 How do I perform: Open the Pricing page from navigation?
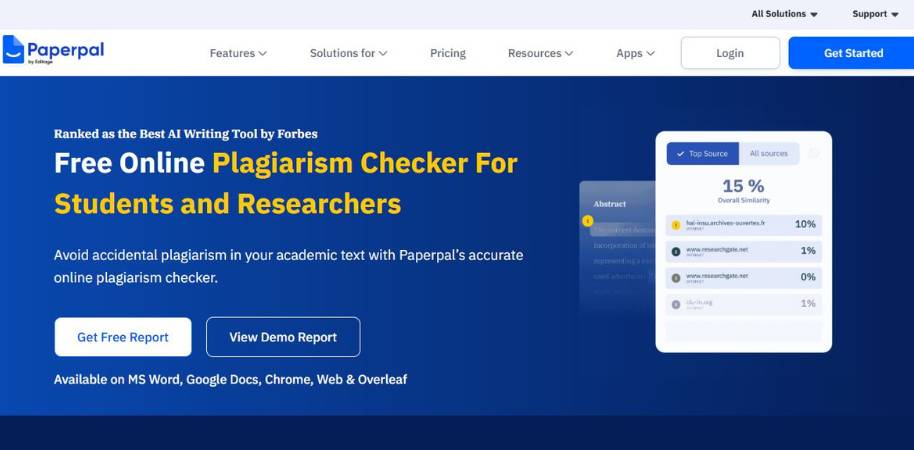pyautogui.click(x=448, y=53)
